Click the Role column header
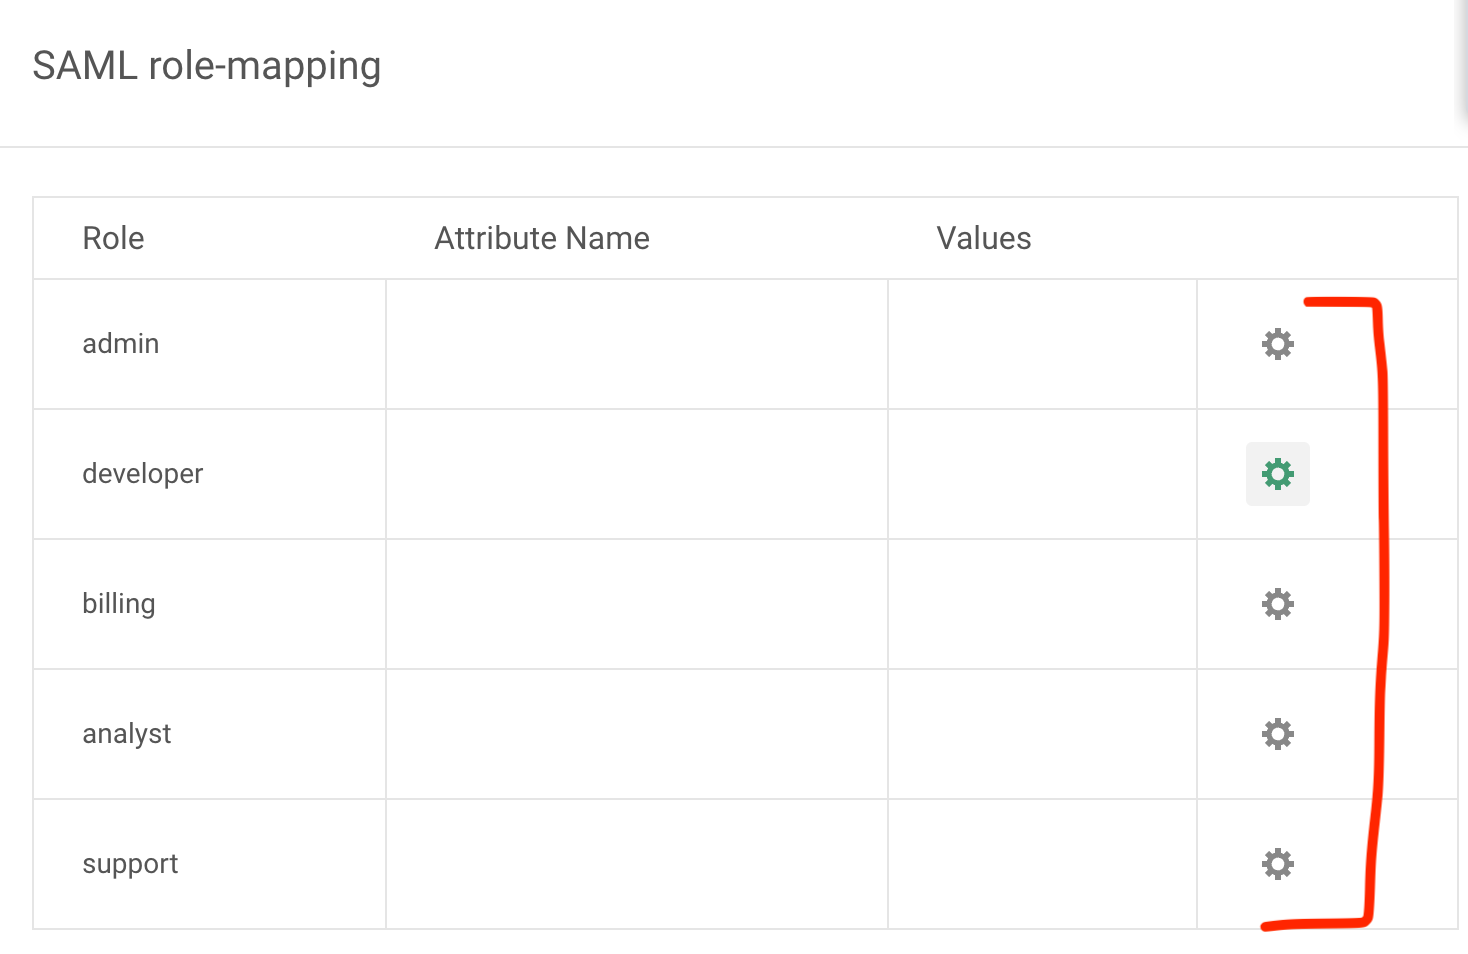 click(x=113, y=238)
